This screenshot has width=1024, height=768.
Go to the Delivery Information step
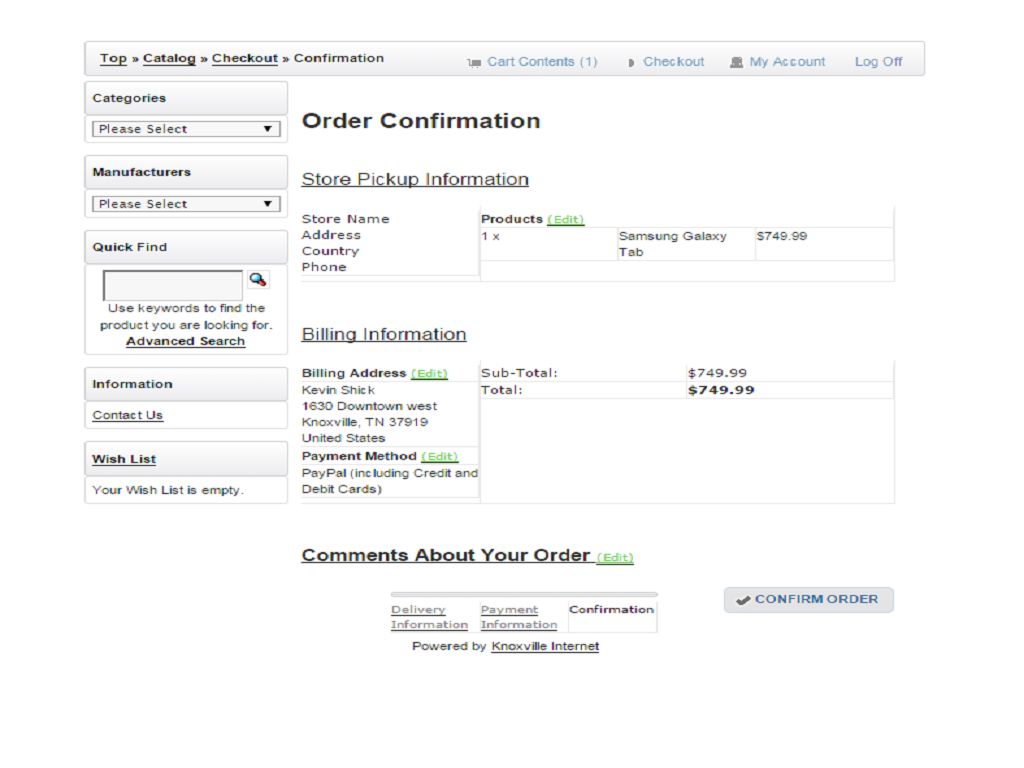pos(429,617)
